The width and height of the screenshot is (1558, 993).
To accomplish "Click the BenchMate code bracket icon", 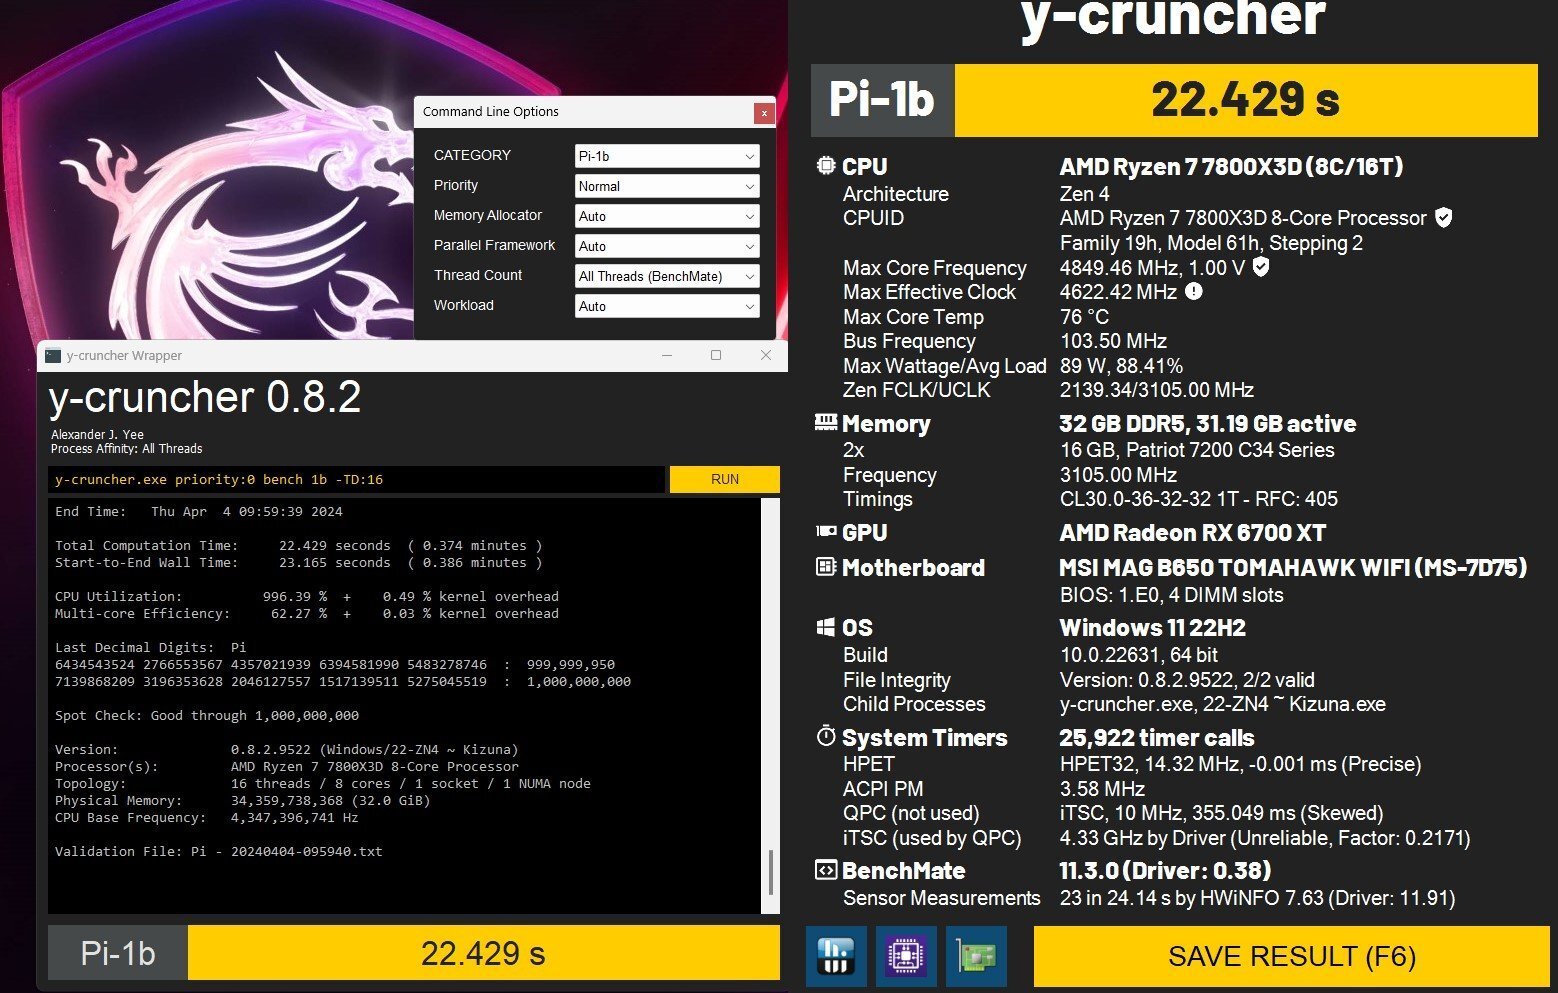I will click(x=826, y=870).
